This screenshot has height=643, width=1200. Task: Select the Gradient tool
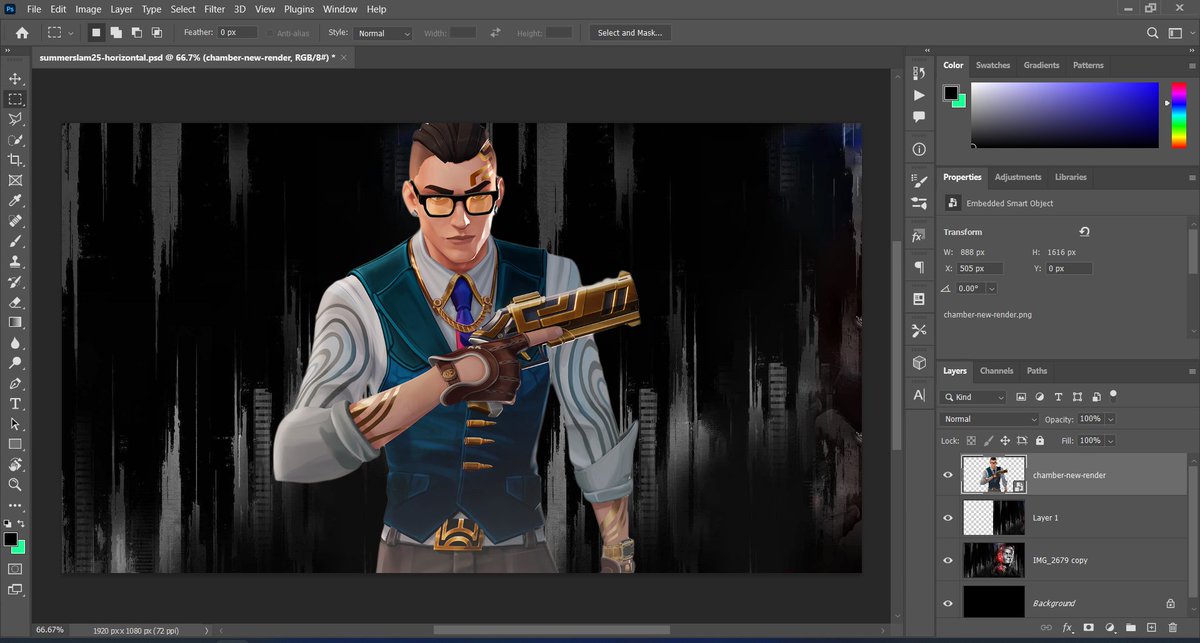pos(15,322)
